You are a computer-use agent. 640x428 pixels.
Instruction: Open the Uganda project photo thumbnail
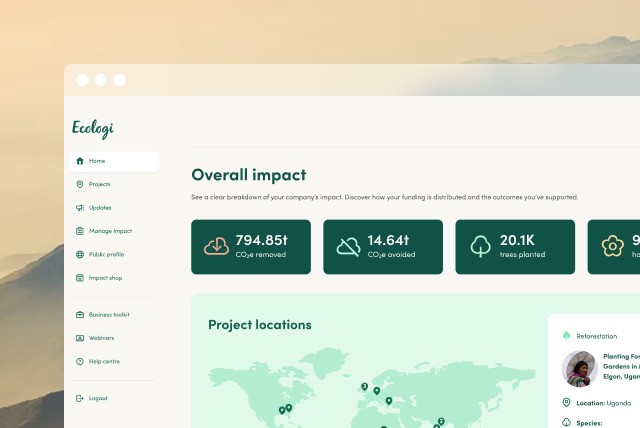pyautogui.click(x=580, y=368)
